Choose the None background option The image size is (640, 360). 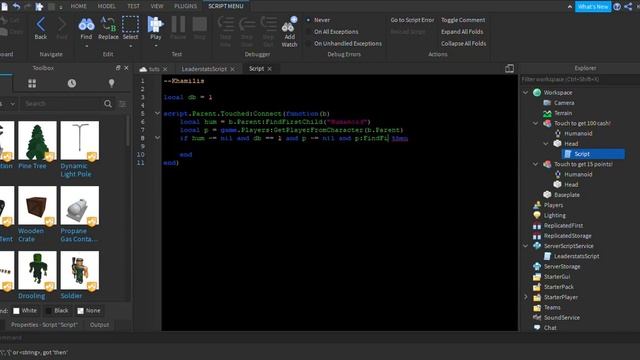(89, 311)
